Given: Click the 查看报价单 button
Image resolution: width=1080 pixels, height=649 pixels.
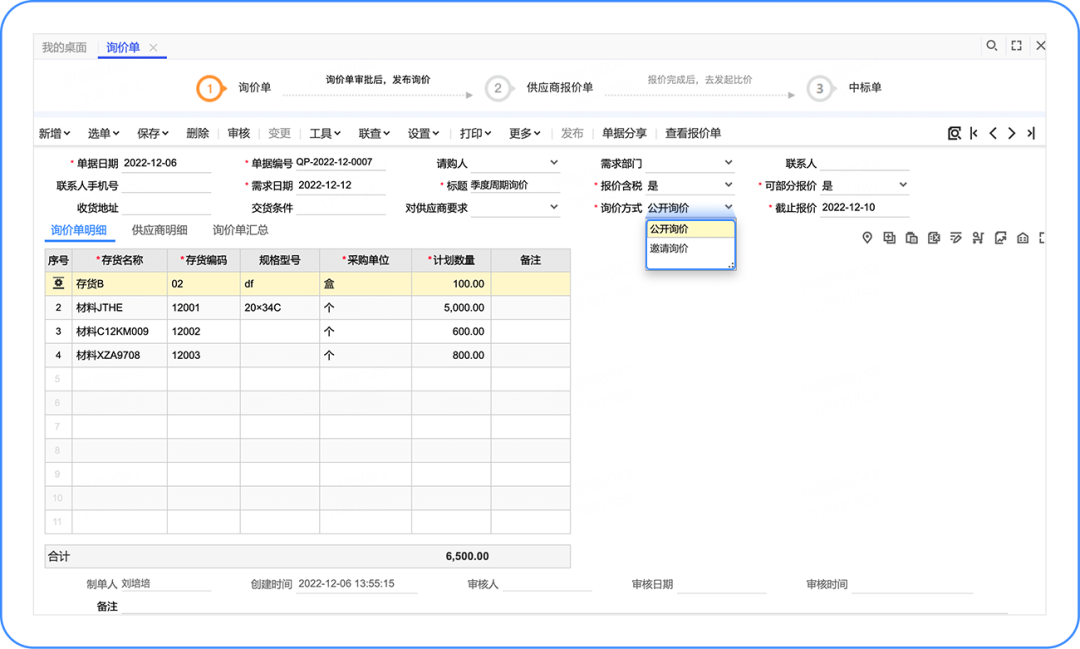Looking at the screenshot, I should pos(693,133).
